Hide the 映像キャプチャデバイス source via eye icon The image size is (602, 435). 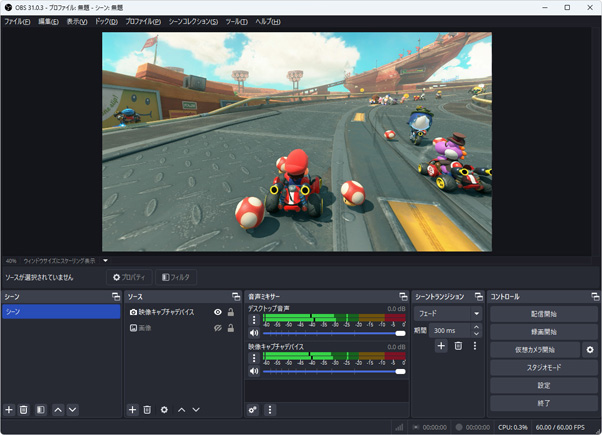click(x=218, y=312)
